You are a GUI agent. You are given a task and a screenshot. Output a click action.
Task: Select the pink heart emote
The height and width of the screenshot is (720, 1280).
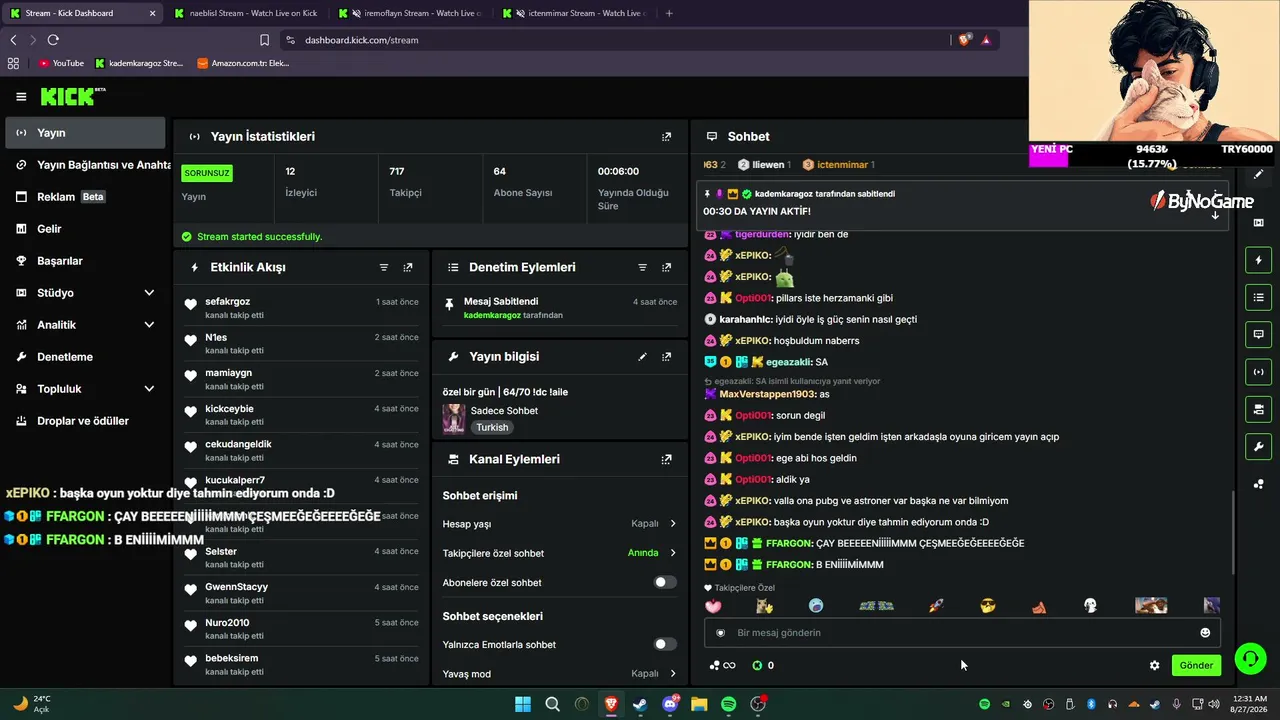tap(713, 606)
